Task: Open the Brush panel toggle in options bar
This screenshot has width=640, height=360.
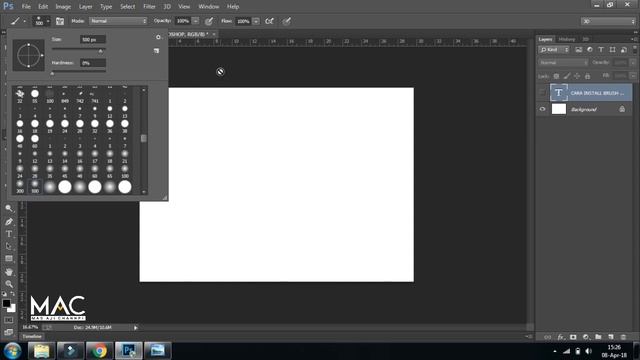Action: 60,21
